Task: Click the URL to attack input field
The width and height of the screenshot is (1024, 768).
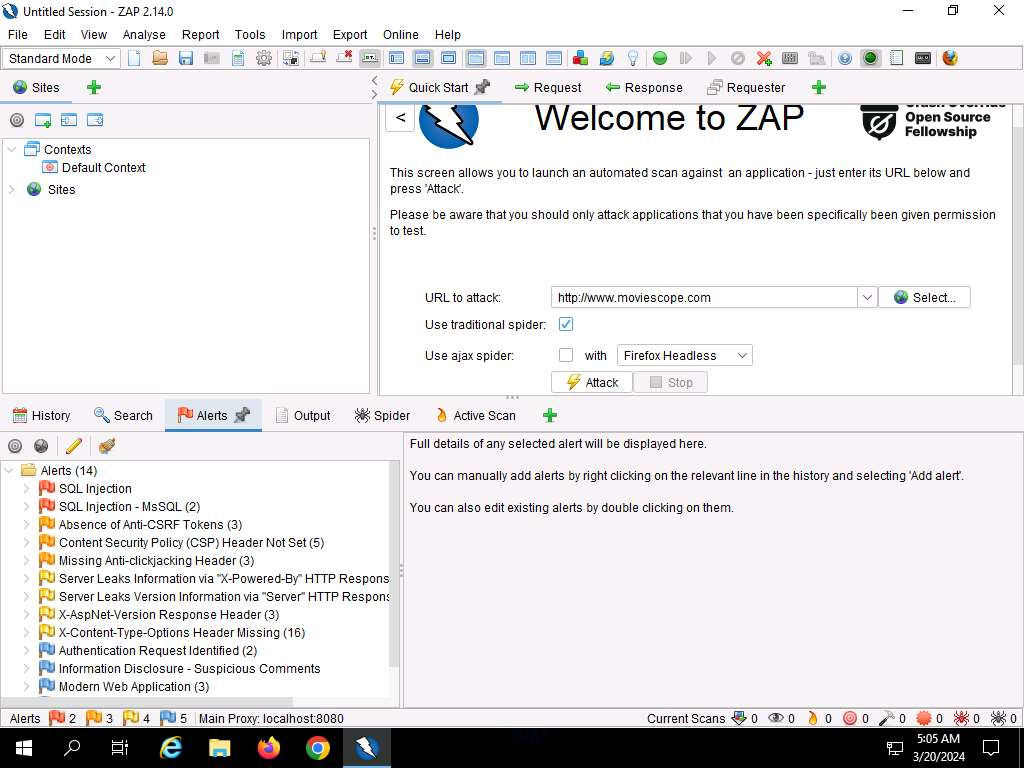Action: pos(704,297)
